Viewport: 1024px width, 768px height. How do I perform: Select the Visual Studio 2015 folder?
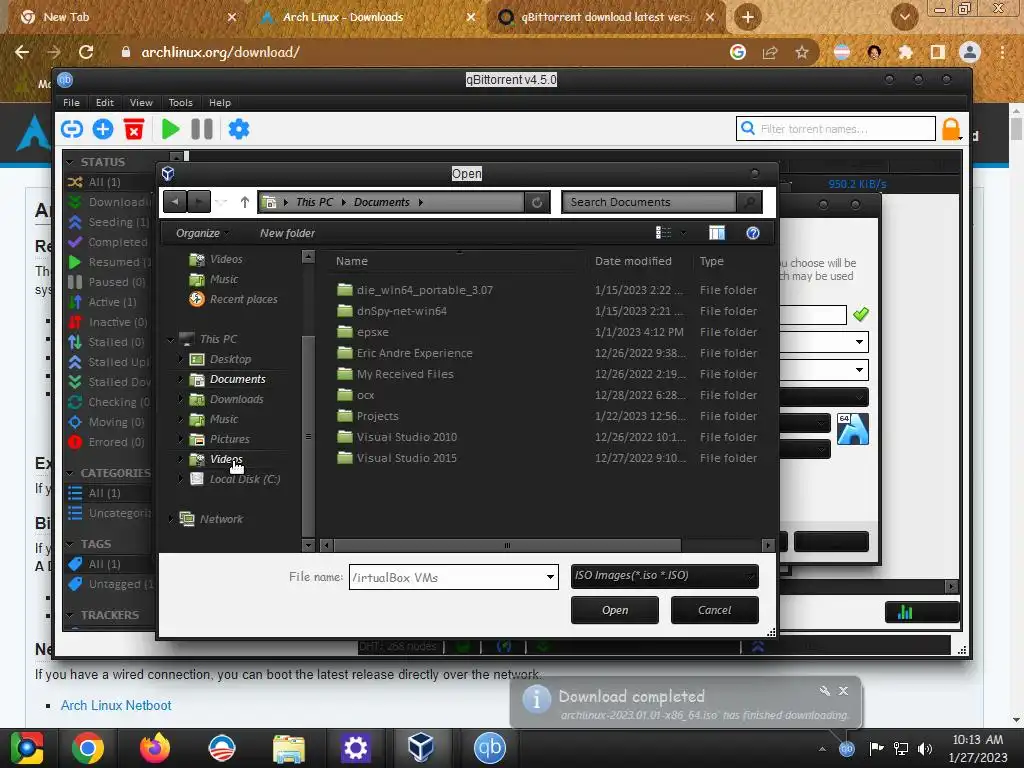(x=407, y=458)
